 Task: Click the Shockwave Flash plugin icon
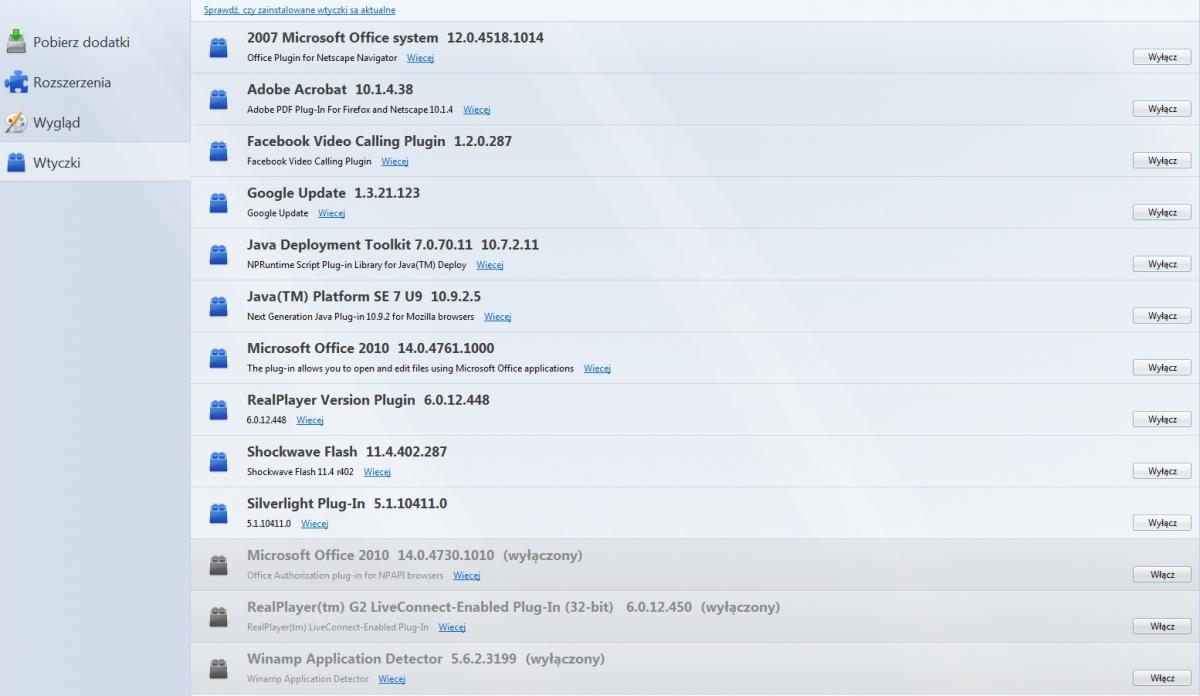pyautogui.click(x=218, y=461)
